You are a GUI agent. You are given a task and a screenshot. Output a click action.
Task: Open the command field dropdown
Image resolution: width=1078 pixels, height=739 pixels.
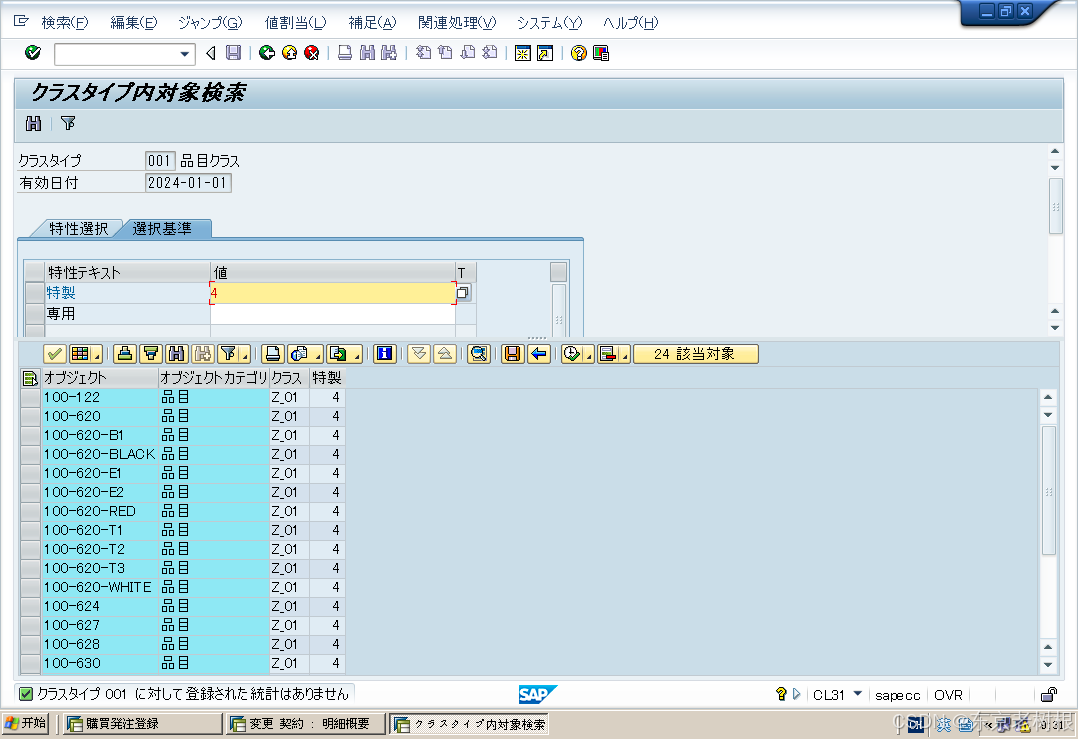pos(184,53)
